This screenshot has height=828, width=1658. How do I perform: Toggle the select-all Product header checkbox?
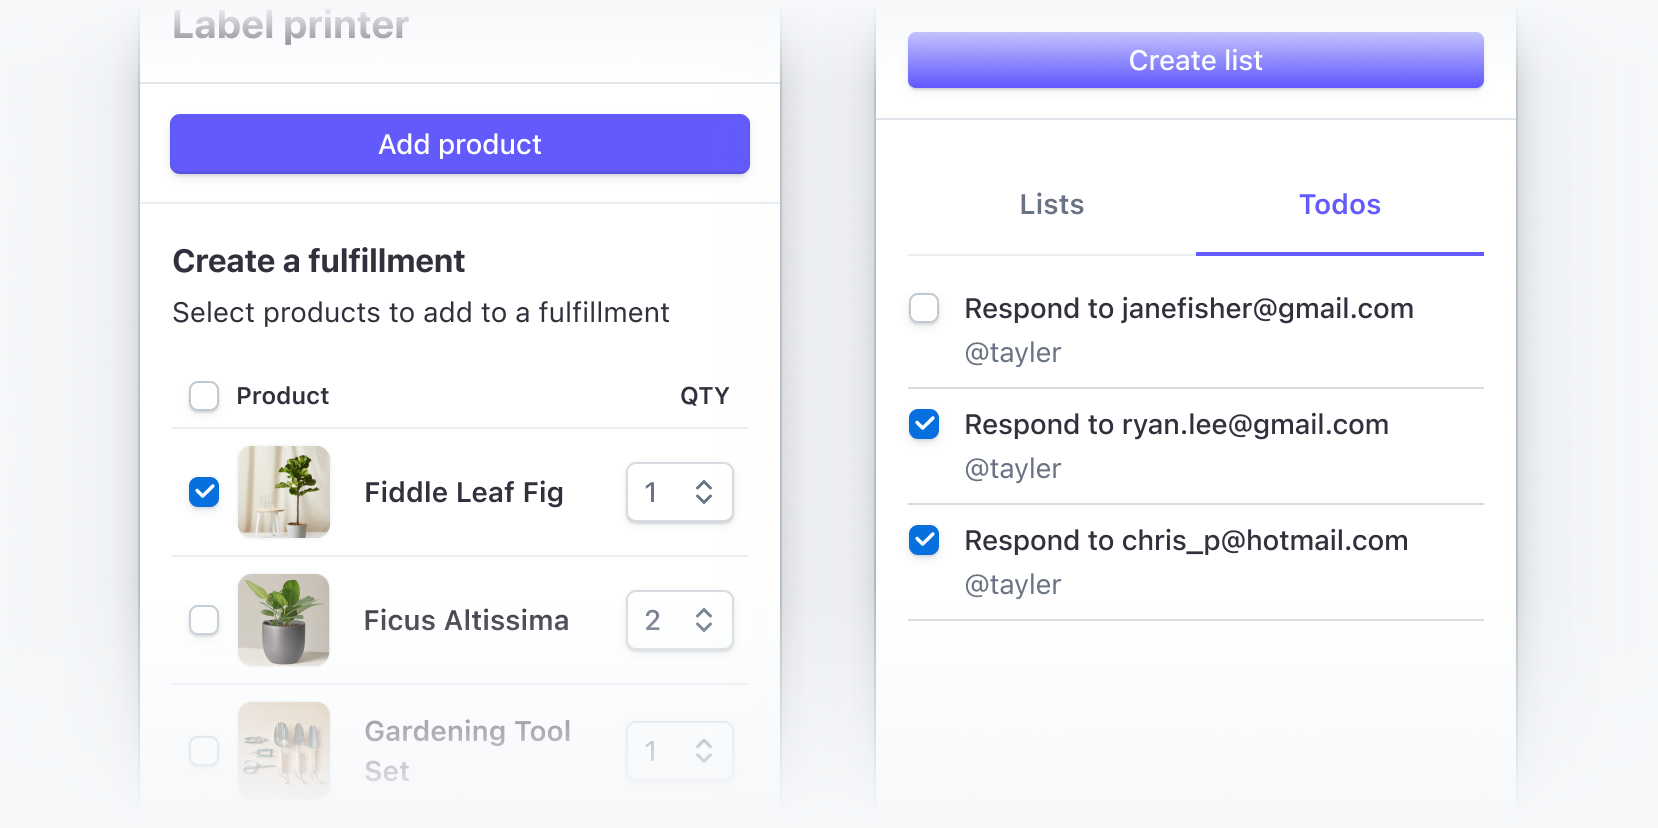[x=204, y=396]
